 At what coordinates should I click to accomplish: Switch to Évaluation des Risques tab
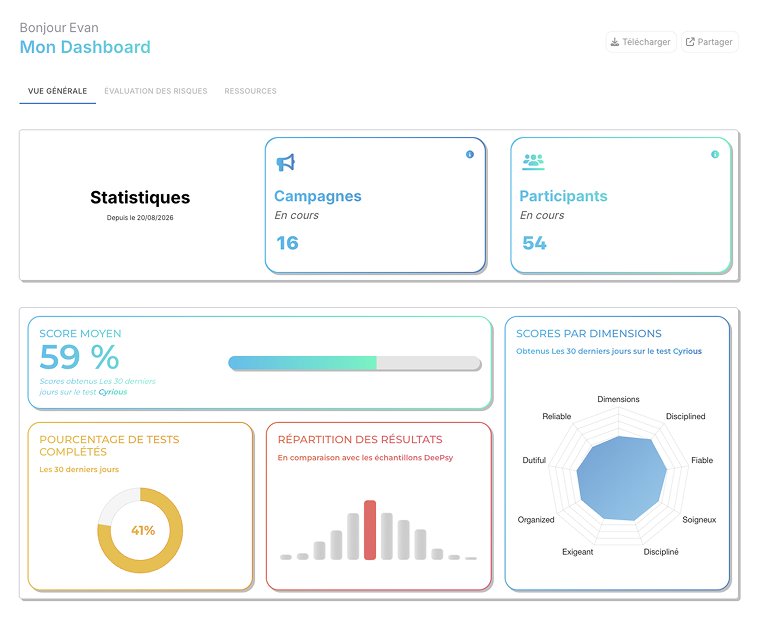coord(156,91)
